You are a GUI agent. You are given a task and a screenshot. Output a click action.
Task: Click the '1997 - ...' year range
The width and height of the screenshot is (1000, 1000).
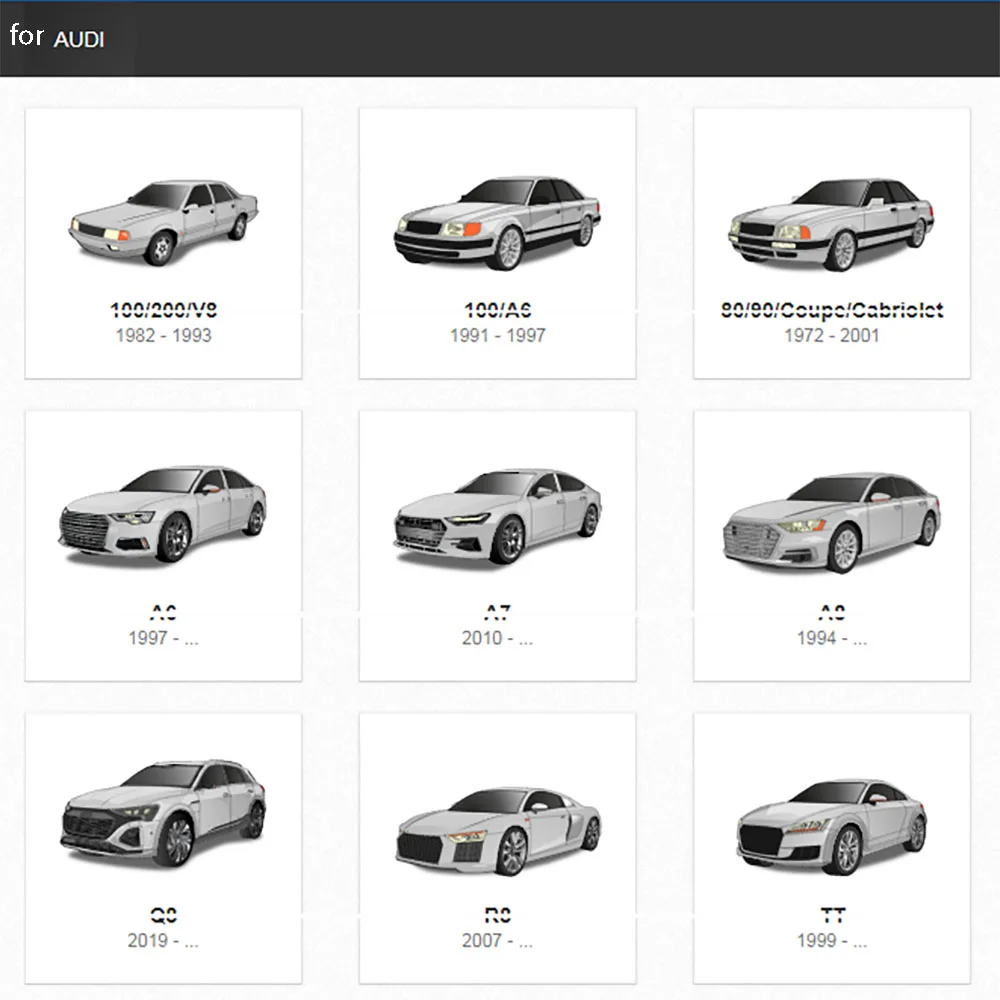tap(163, 638)
